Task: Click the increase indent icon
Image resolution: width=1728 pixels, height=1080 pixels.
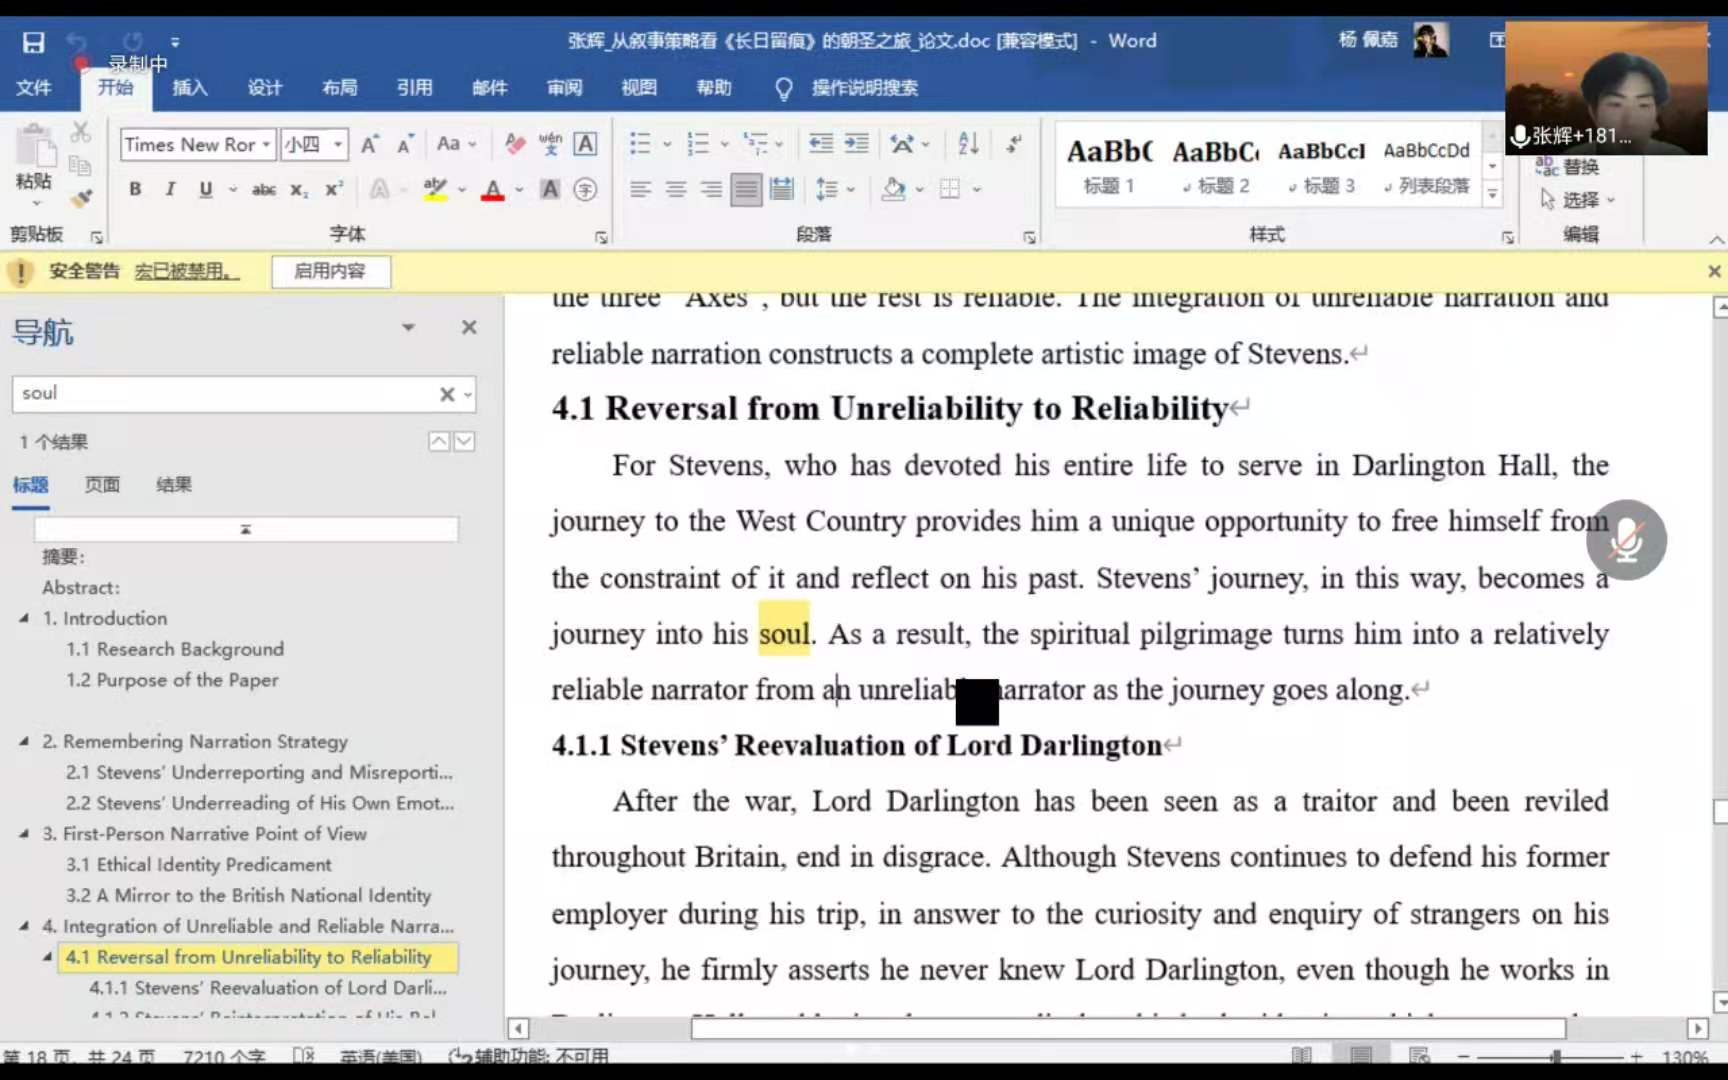Action: point(857,144)
